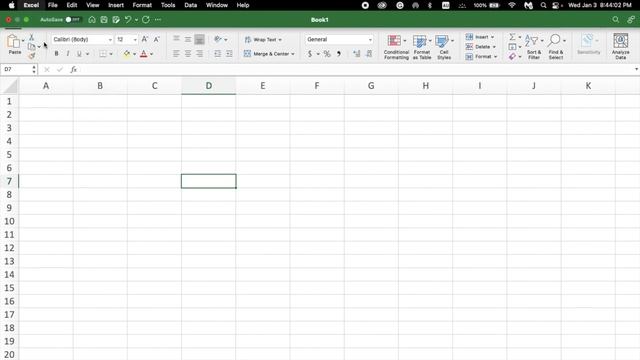Apply the red font color
This screenshot has width=640, height=360.
(144, 53)
